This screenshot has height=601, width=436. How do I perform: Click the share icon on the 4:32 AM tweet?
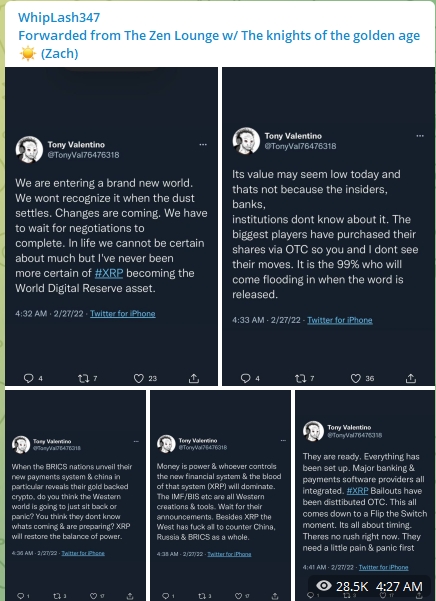click(x=194, y=378)
